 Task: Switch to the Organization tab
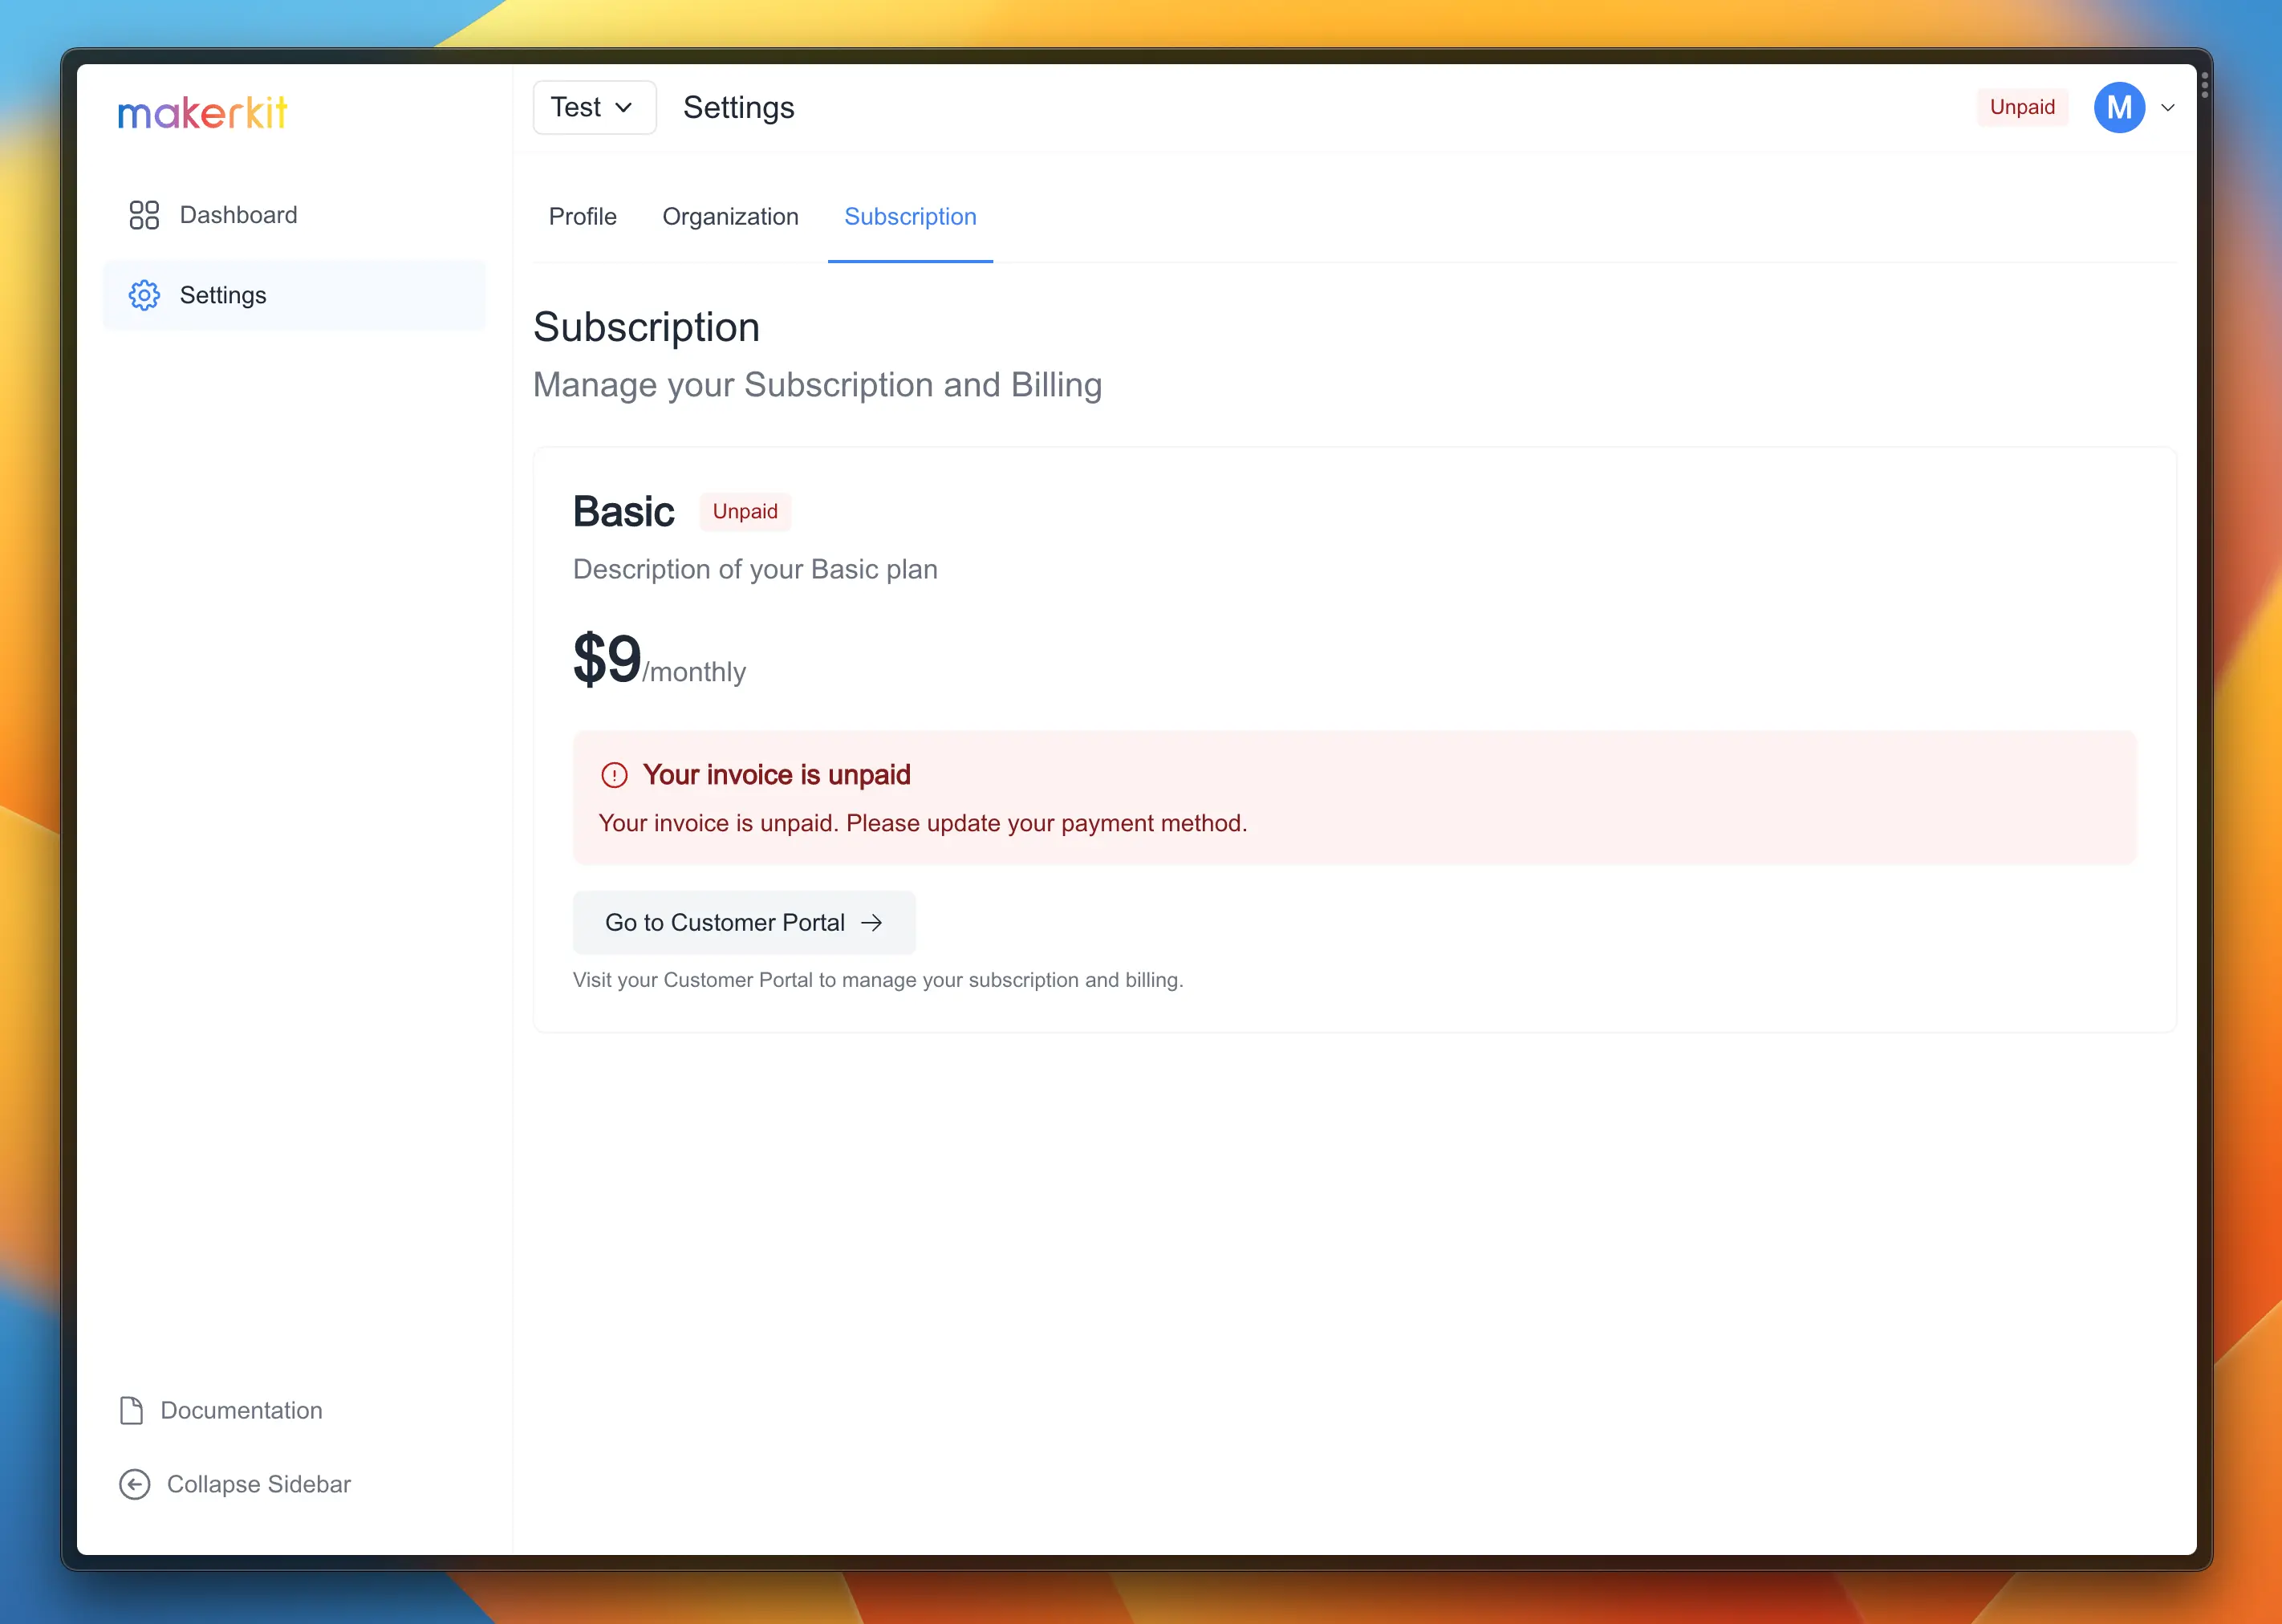(730, 216)
